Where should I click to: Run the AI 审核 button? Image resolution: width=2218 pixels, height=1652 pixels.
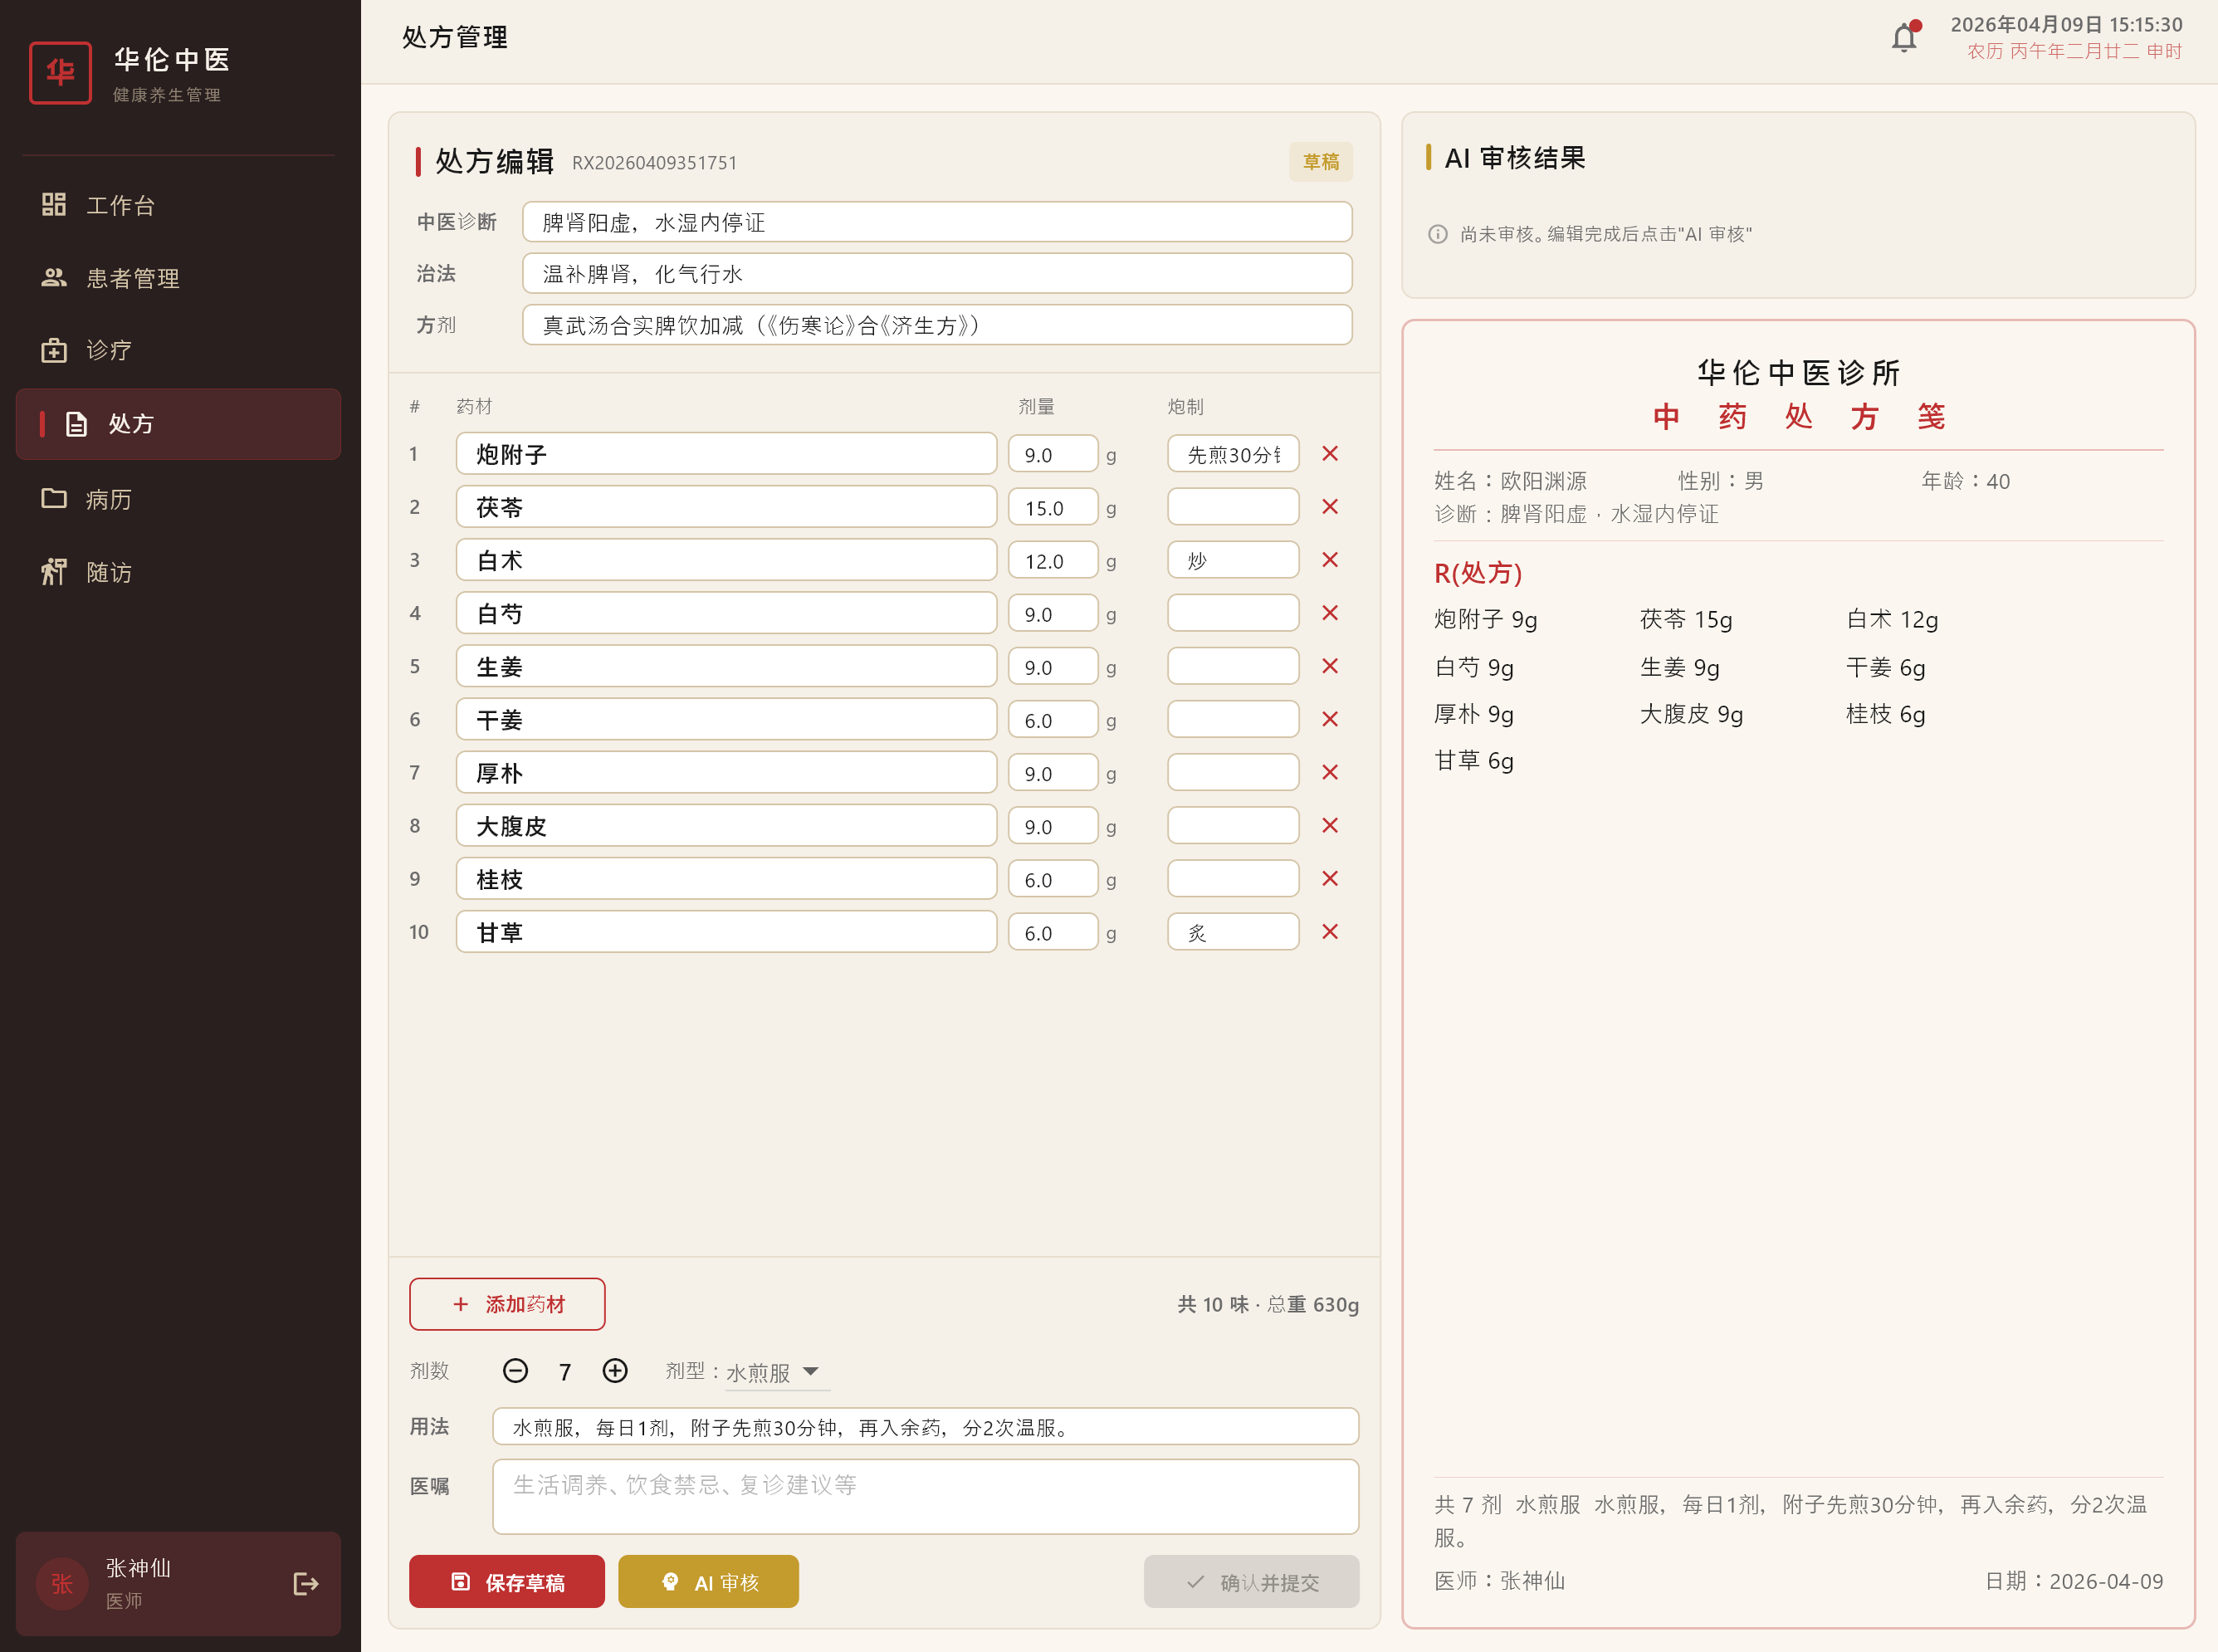pos(708,1582)
